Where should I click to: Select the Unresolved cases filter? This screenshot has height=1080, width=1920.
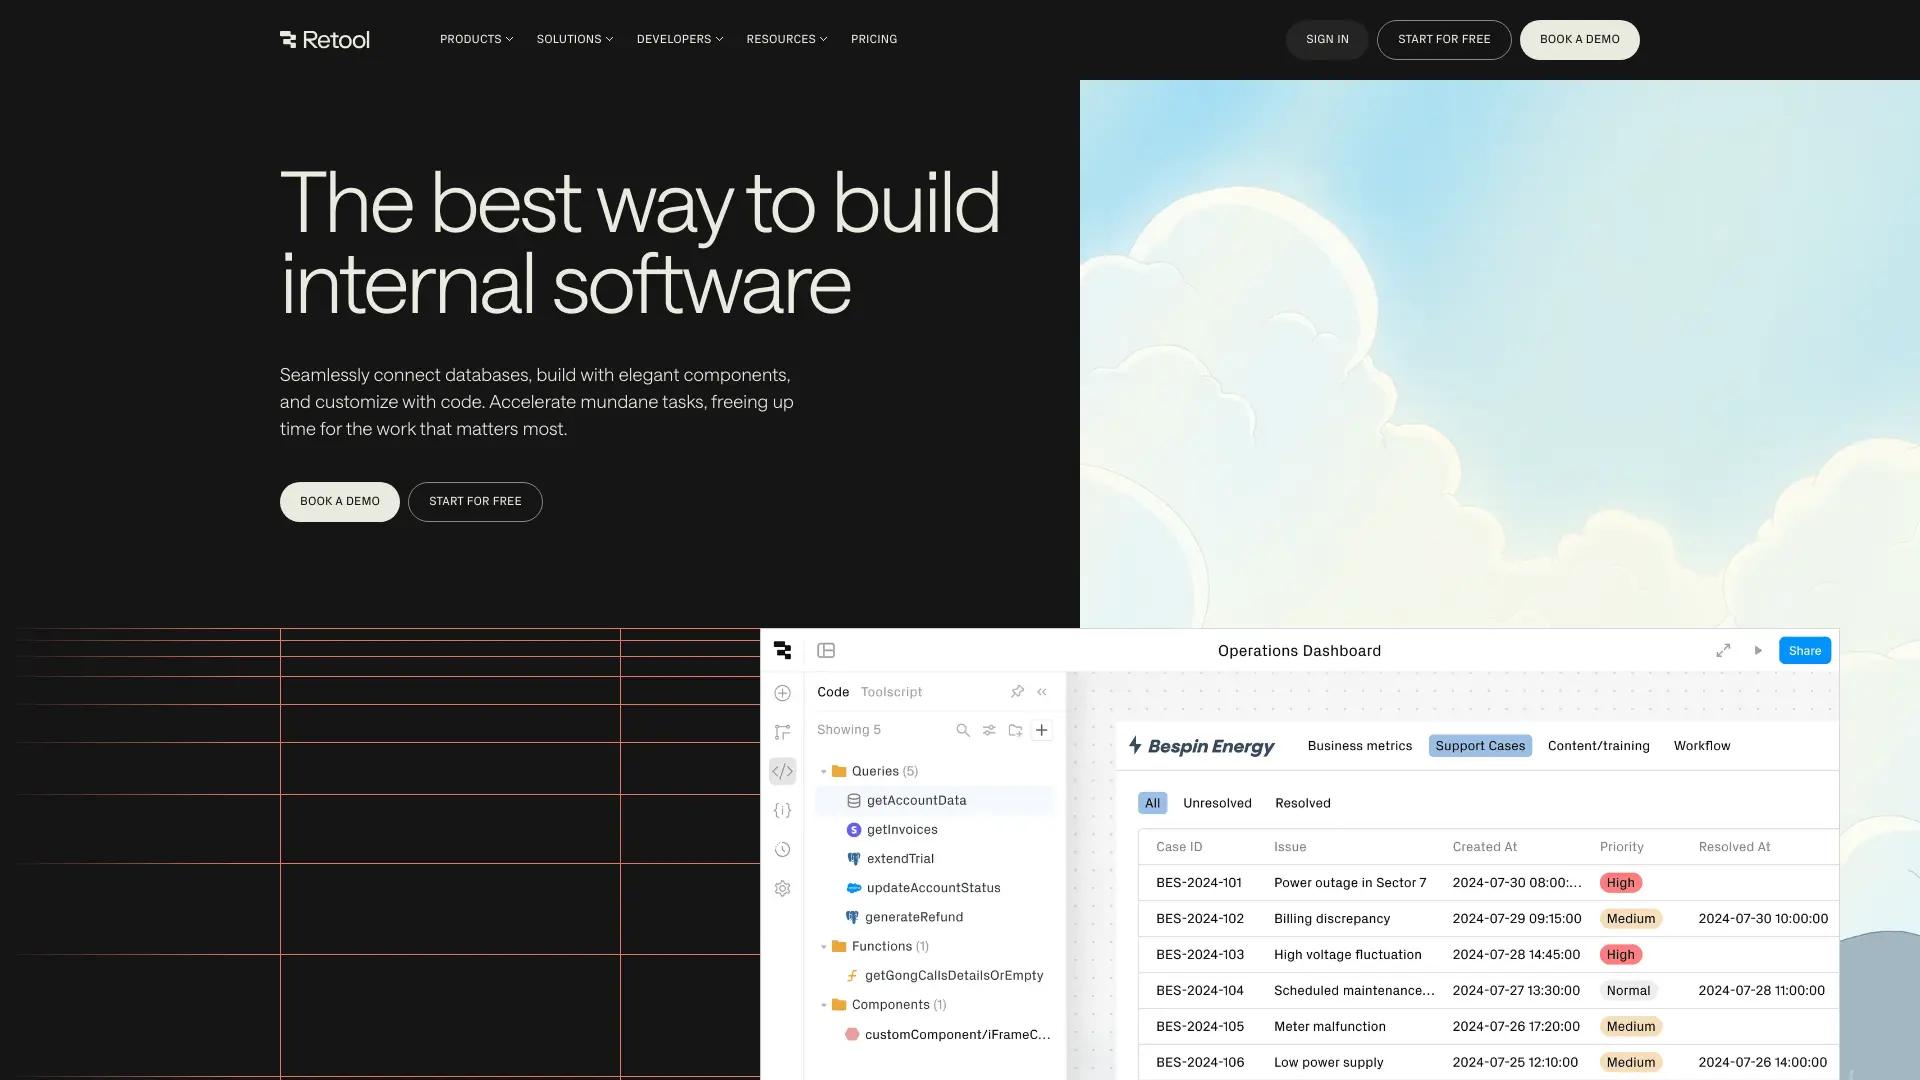pos(1217,802)
